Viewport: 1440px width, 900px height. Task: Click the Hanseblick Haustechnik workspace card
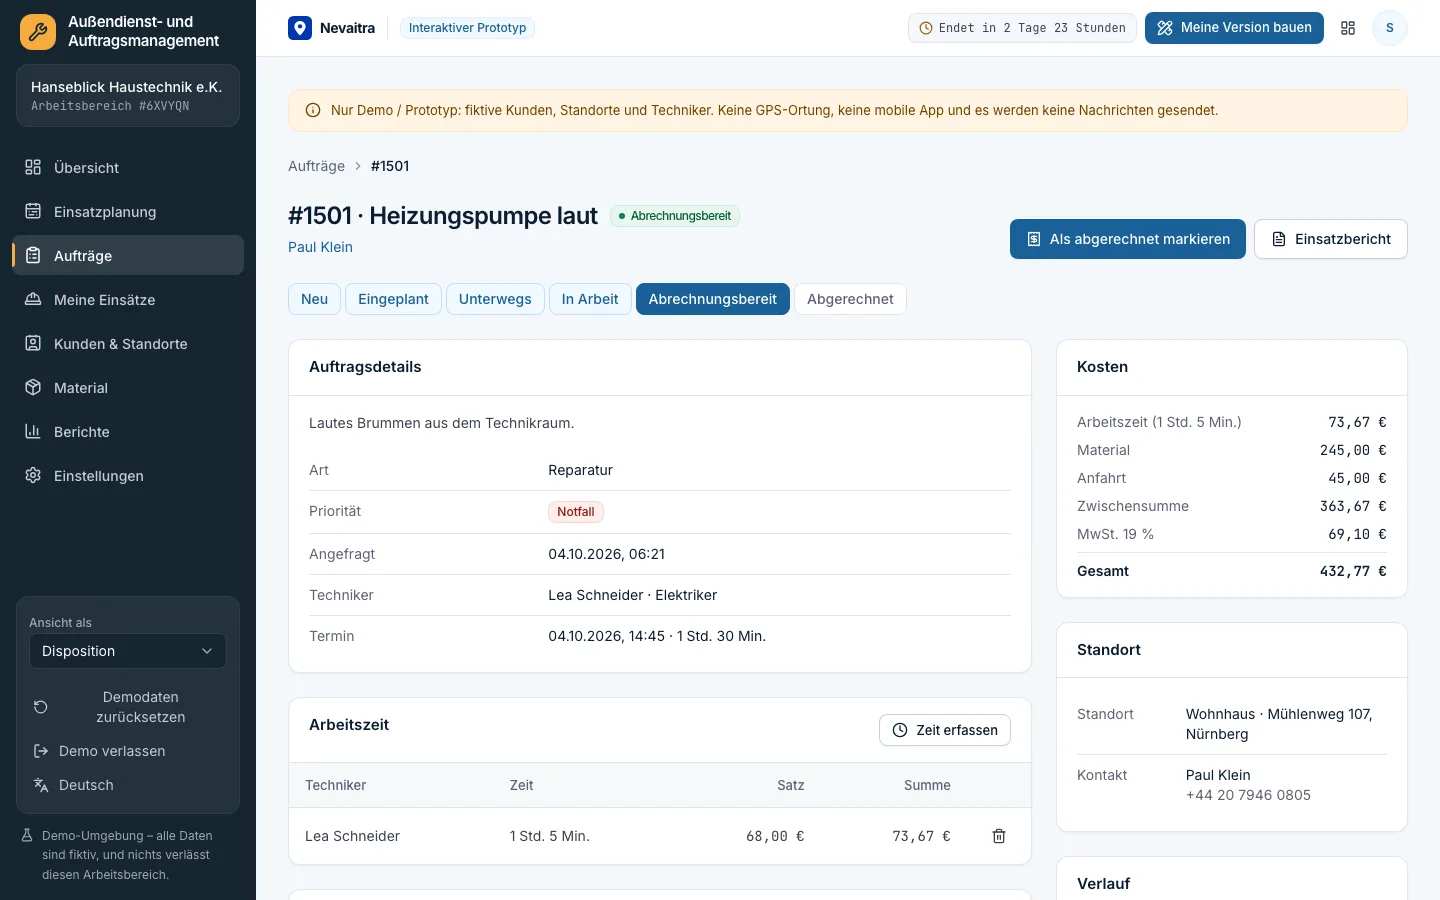pos(128,96)
